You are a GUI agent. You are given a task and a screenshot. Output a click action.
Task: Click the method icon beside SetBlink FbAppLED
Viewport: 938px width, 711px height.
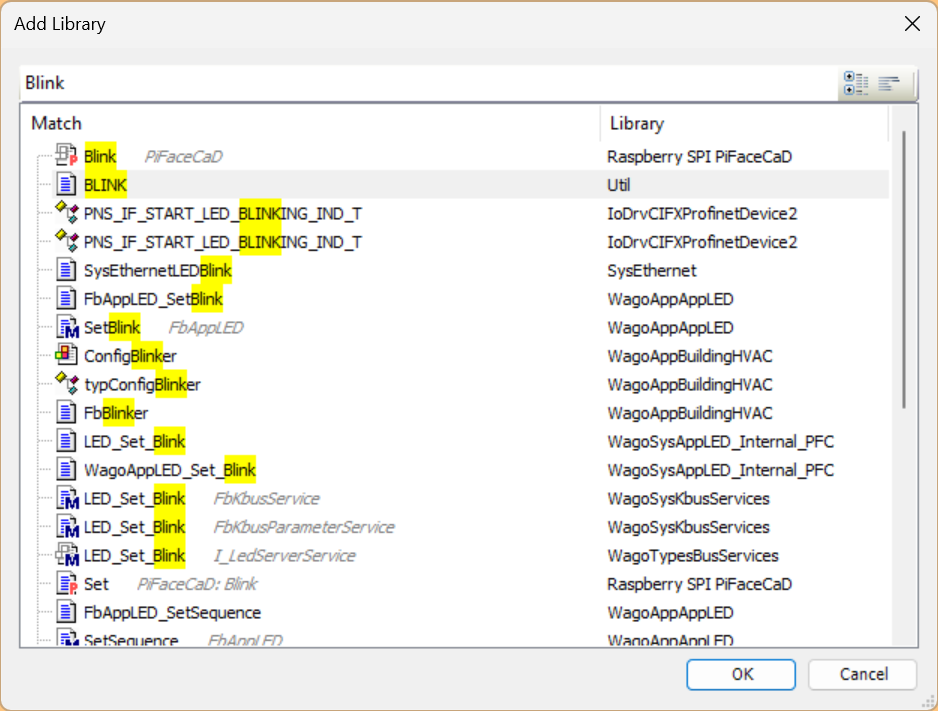coord(67,327)
